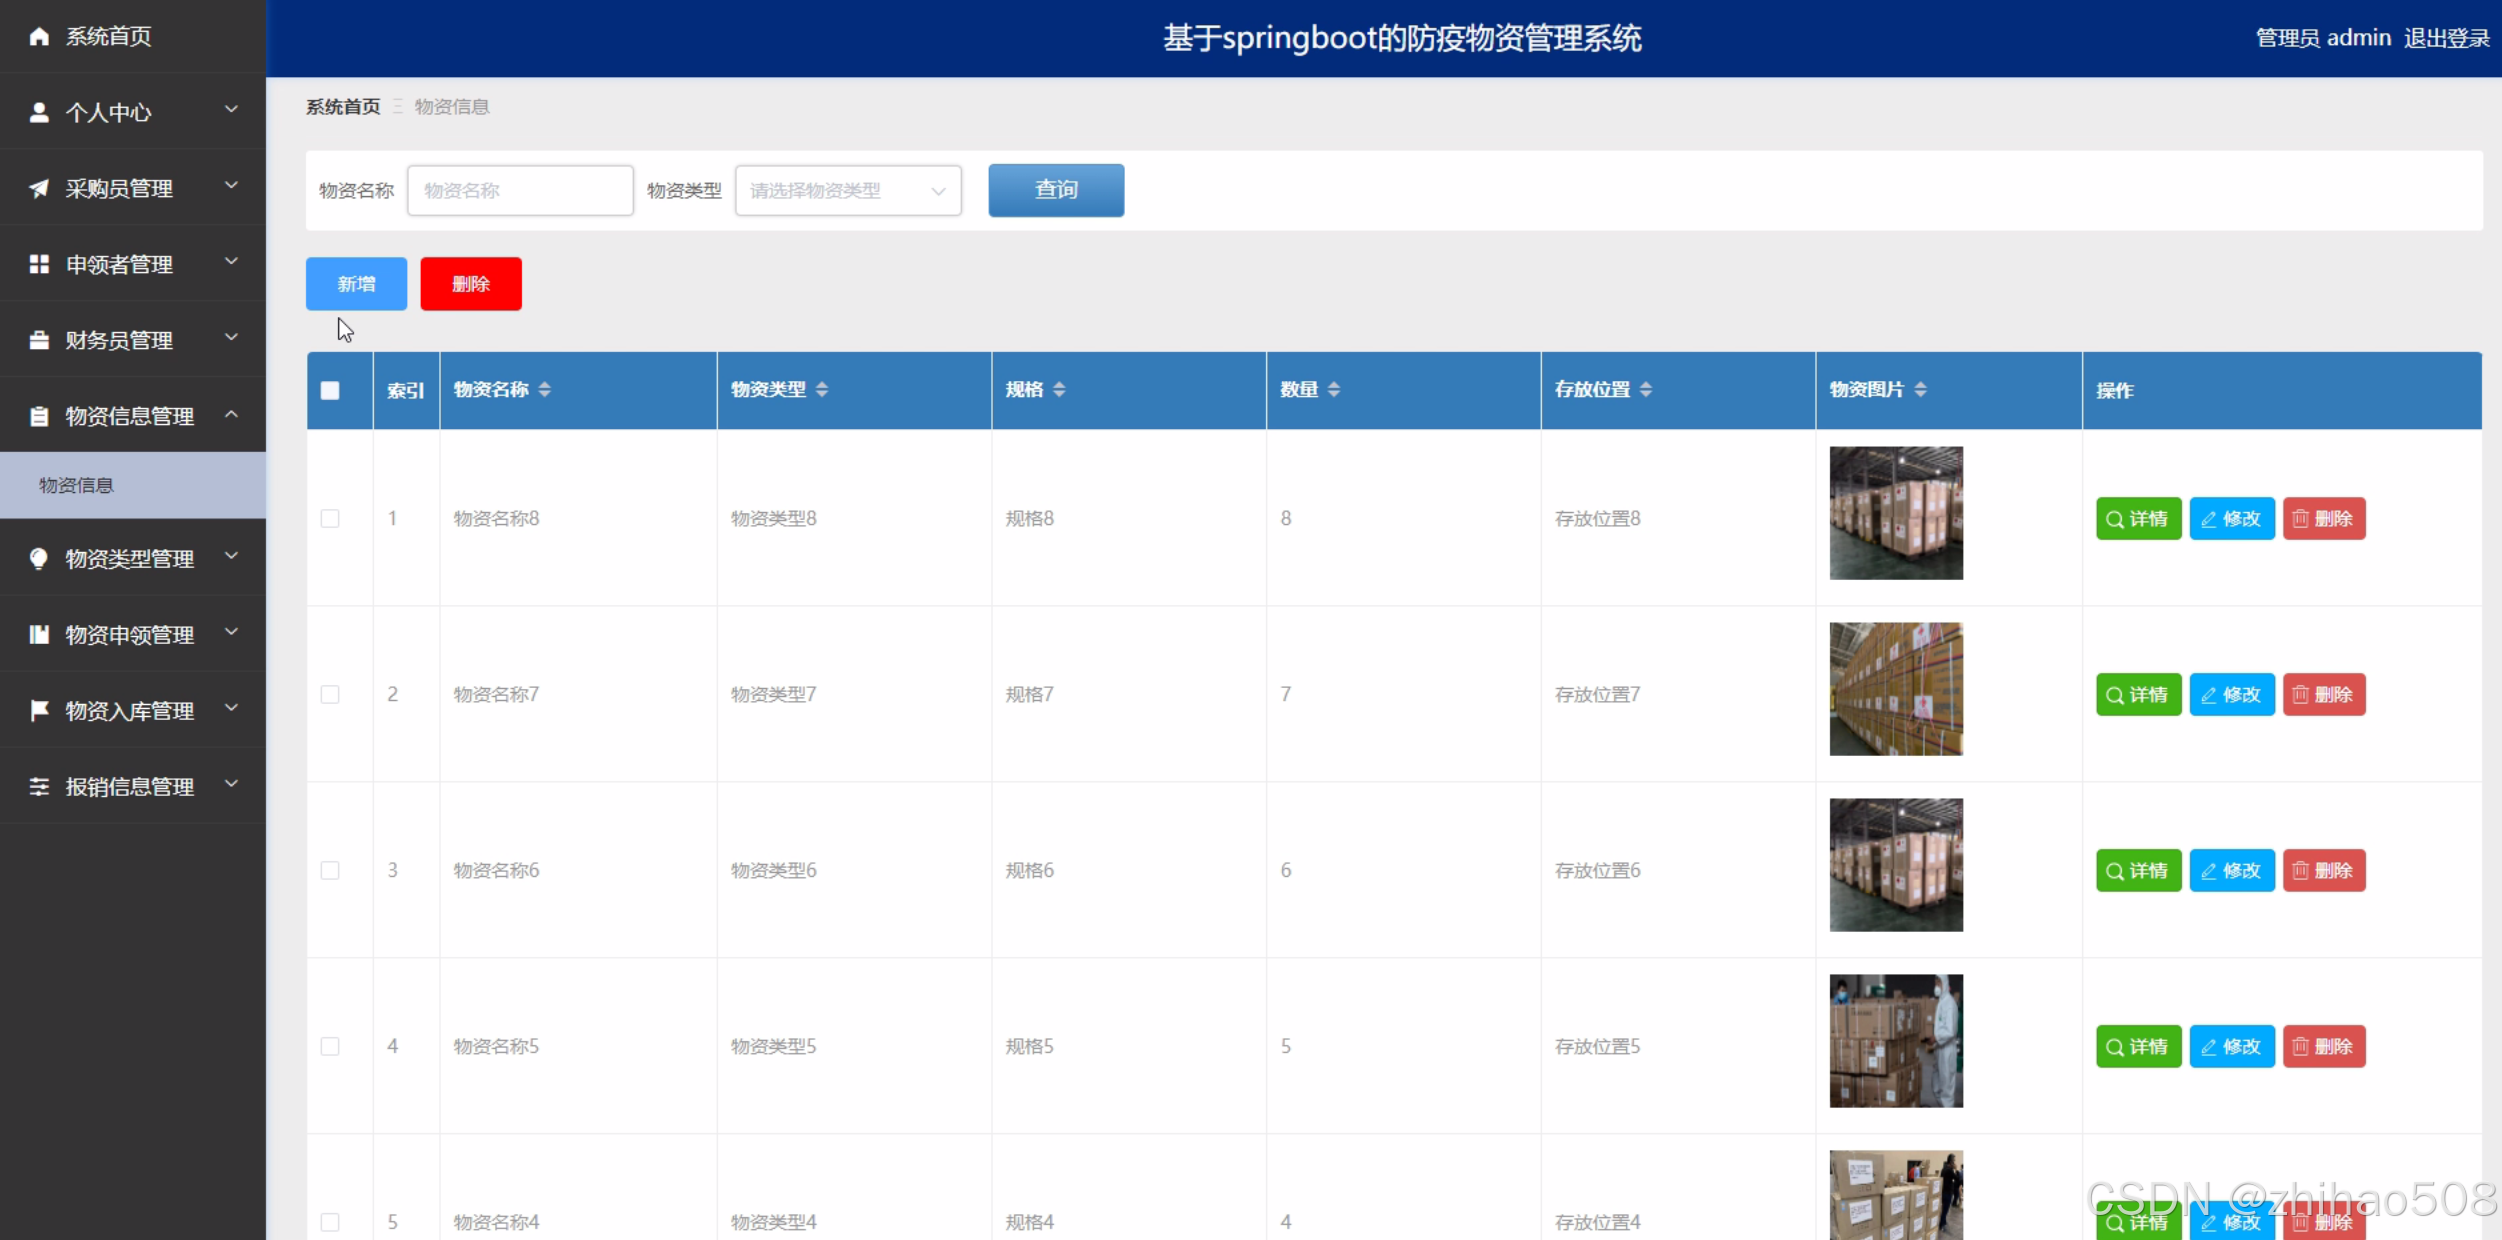Click the home icon beside 系统首页

(39, 37)
